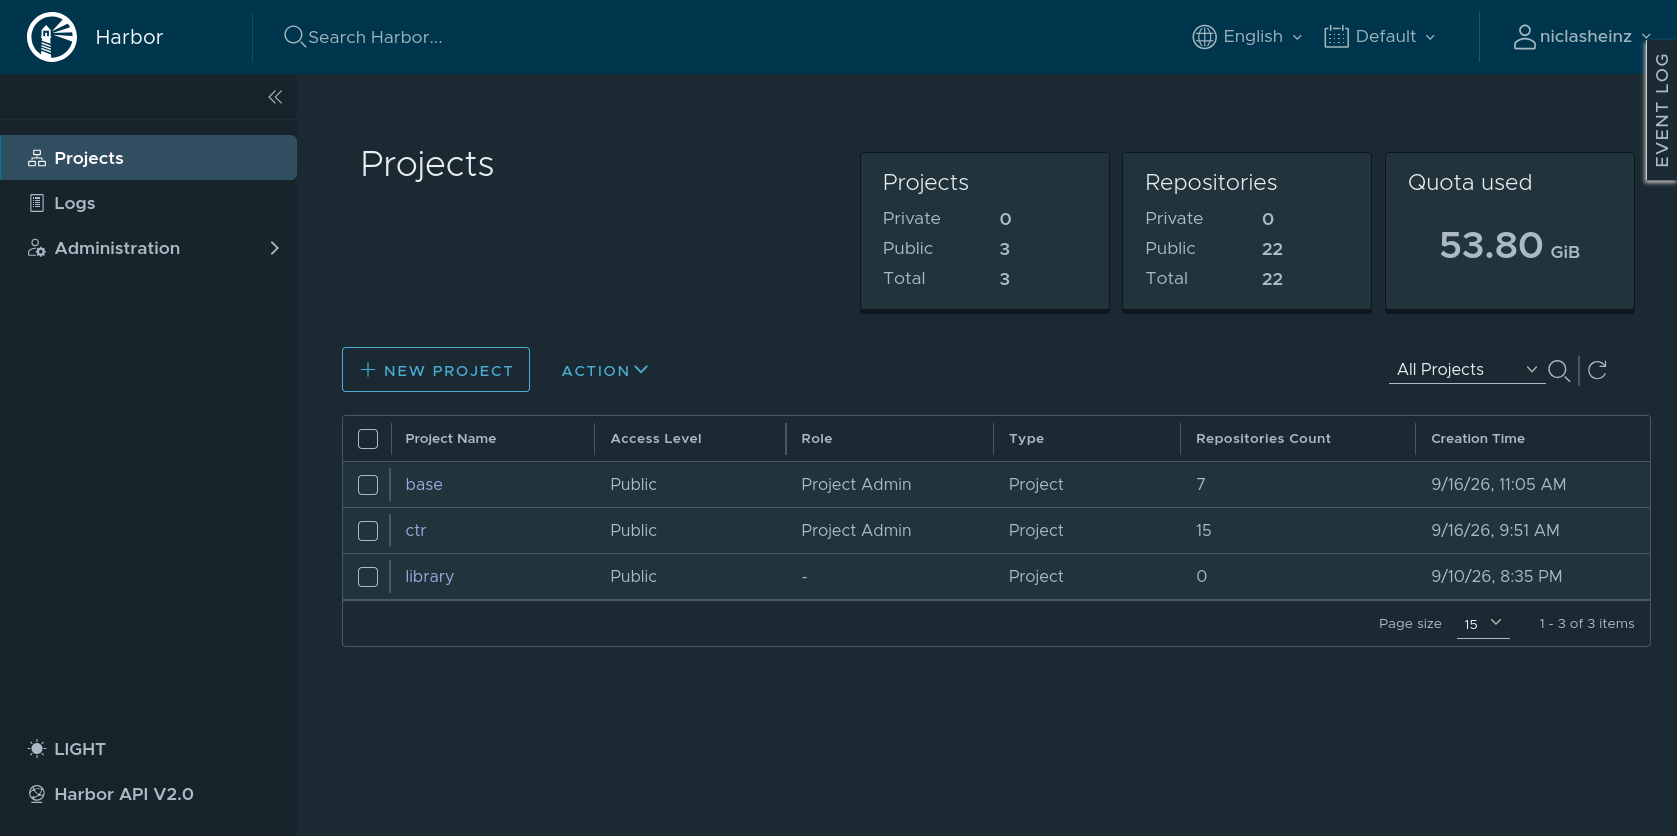
Task: Sort by Project Name column header
Action: click(451, 439)
